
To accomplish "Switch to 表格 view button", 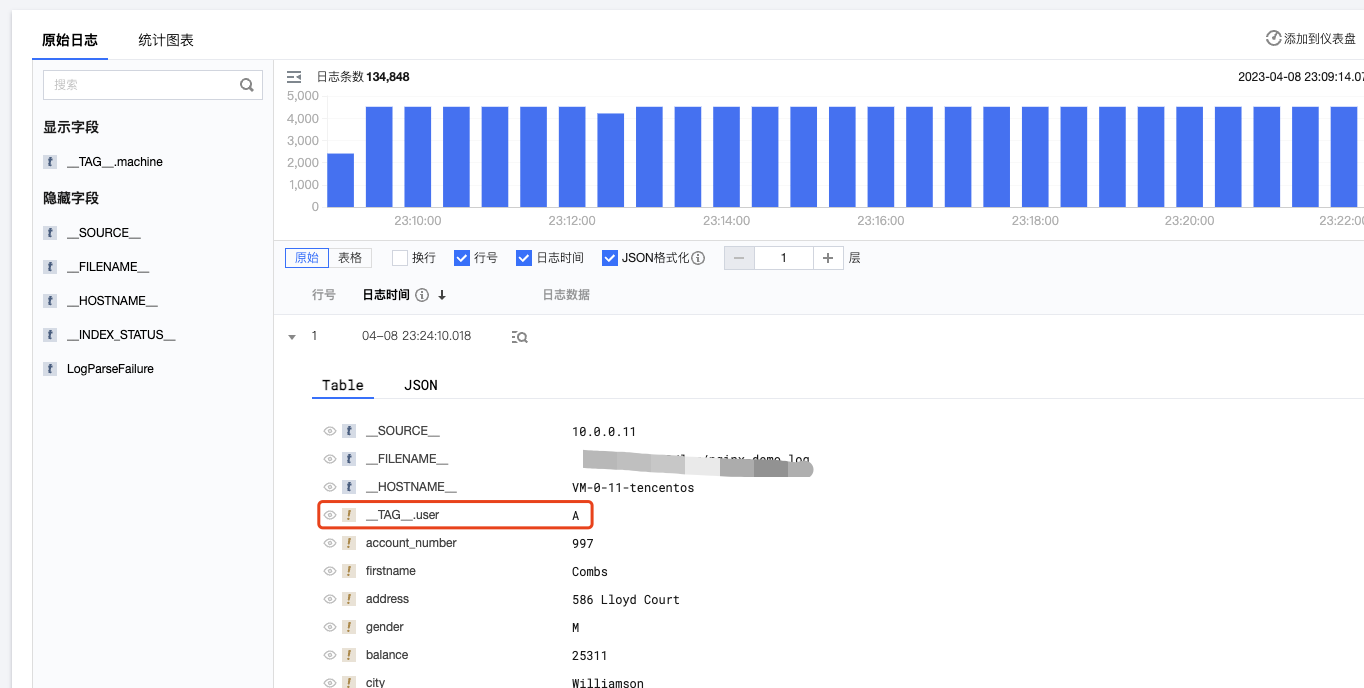I will [350, 258].
